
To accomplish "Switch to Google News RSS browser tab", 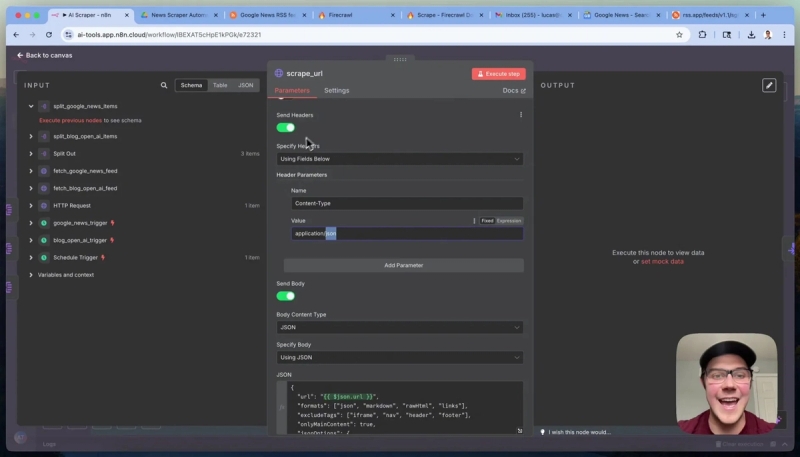I will pos(268,15).
